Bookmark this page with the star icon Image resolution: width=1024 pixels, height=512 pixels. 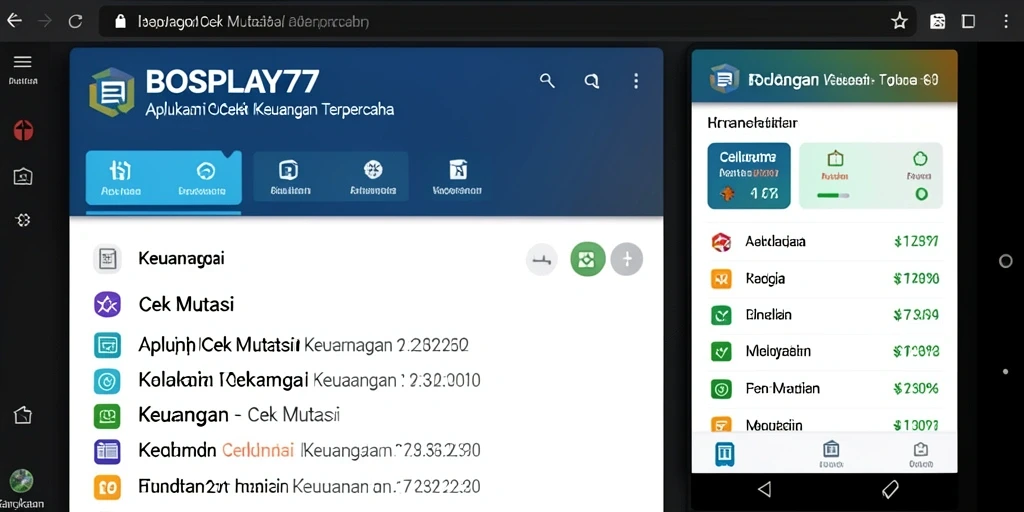tap(899, 22)
